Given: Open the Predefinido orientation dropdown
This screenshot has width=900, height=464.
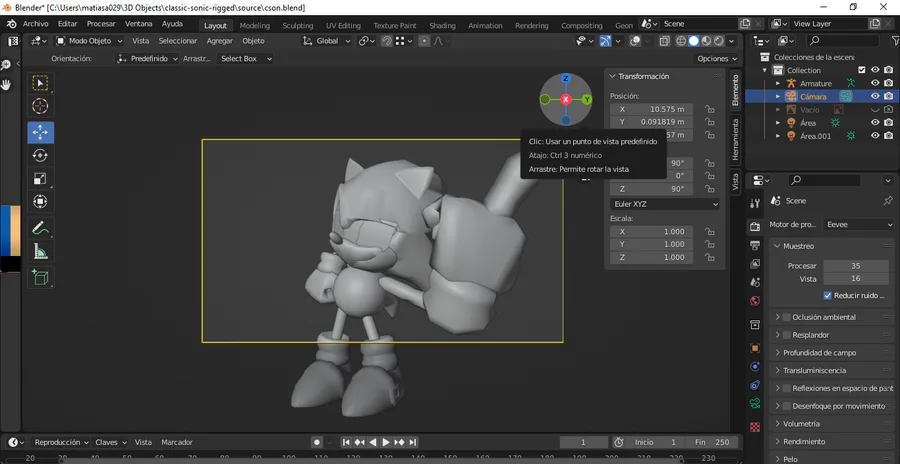Looking at the screenshot, I should point(147,59).
